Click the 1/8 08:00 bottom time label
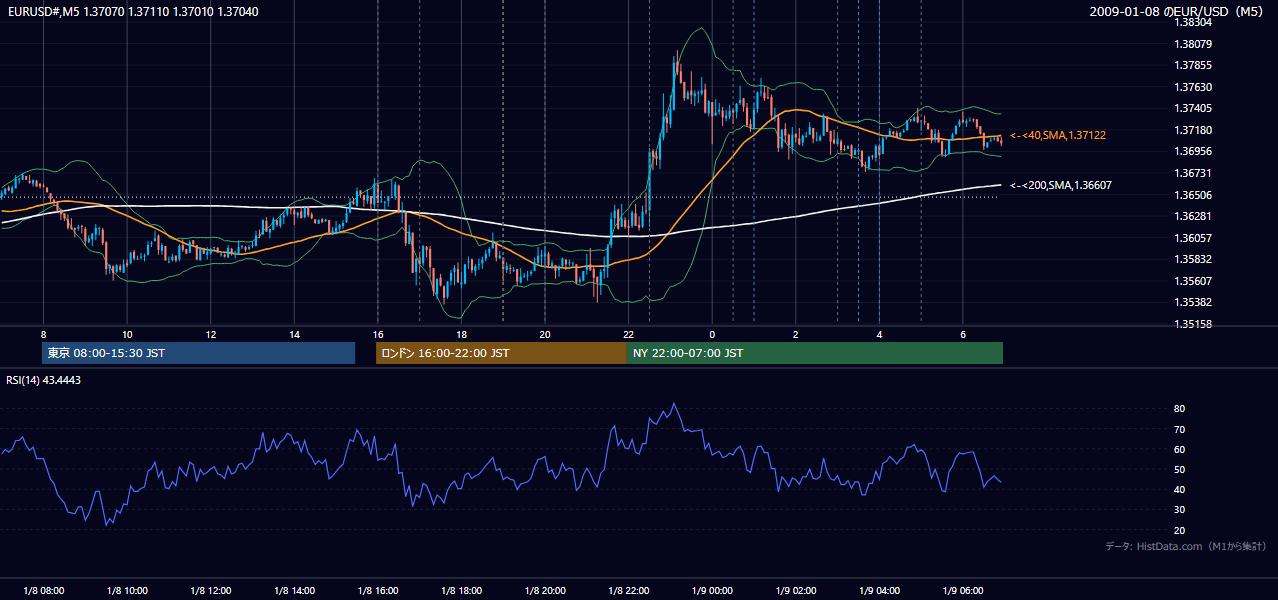This screenshot has height=600, width=1278. point(43,591)
